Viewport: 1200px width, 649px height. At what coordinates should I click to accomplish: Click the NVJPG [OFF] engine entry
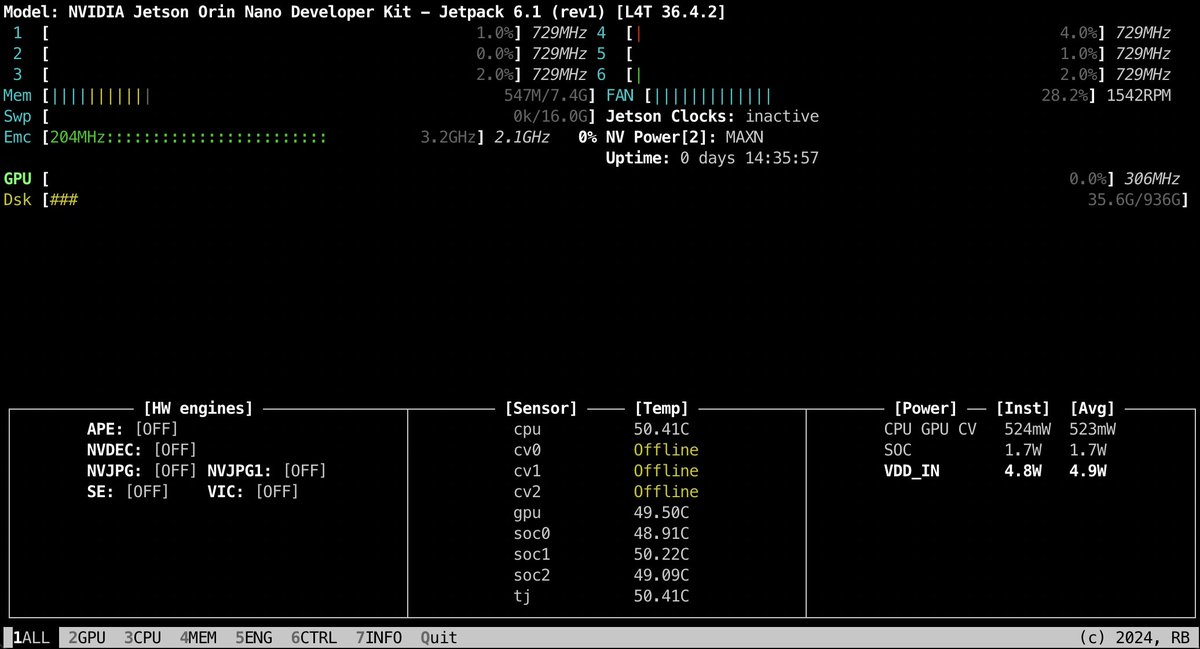coord(141,471)
